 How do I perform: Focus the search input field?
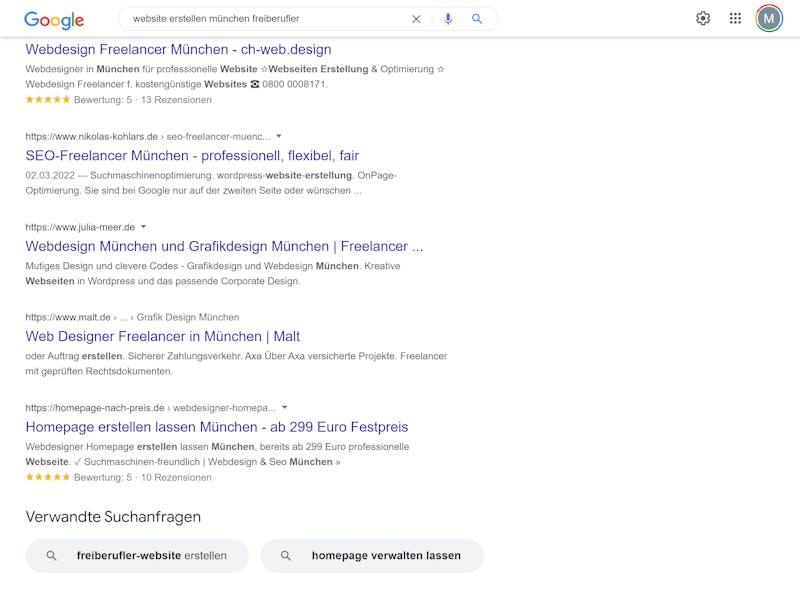pyautogui.click(x=268, y=19)
